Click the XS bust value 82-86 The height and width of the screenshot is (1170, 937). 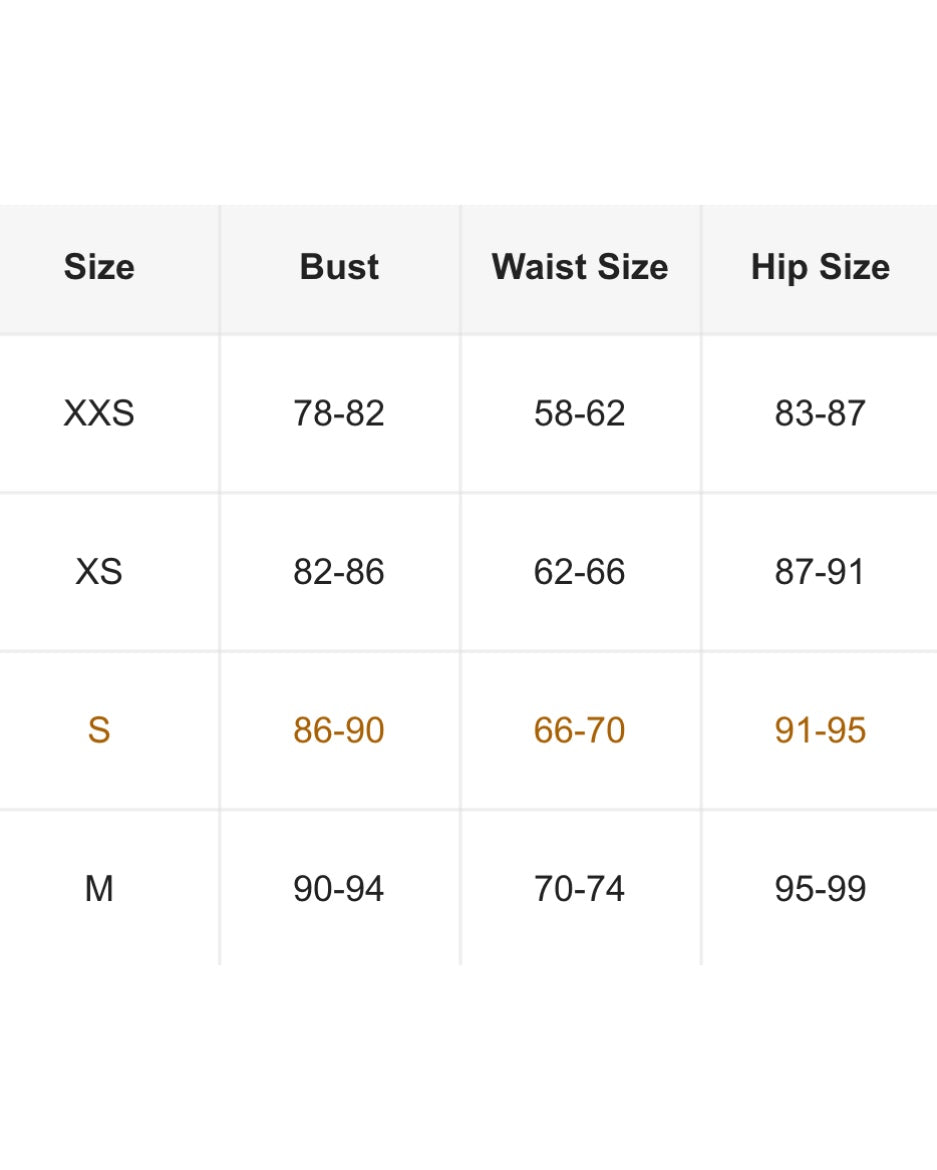[x=339, y=572]
